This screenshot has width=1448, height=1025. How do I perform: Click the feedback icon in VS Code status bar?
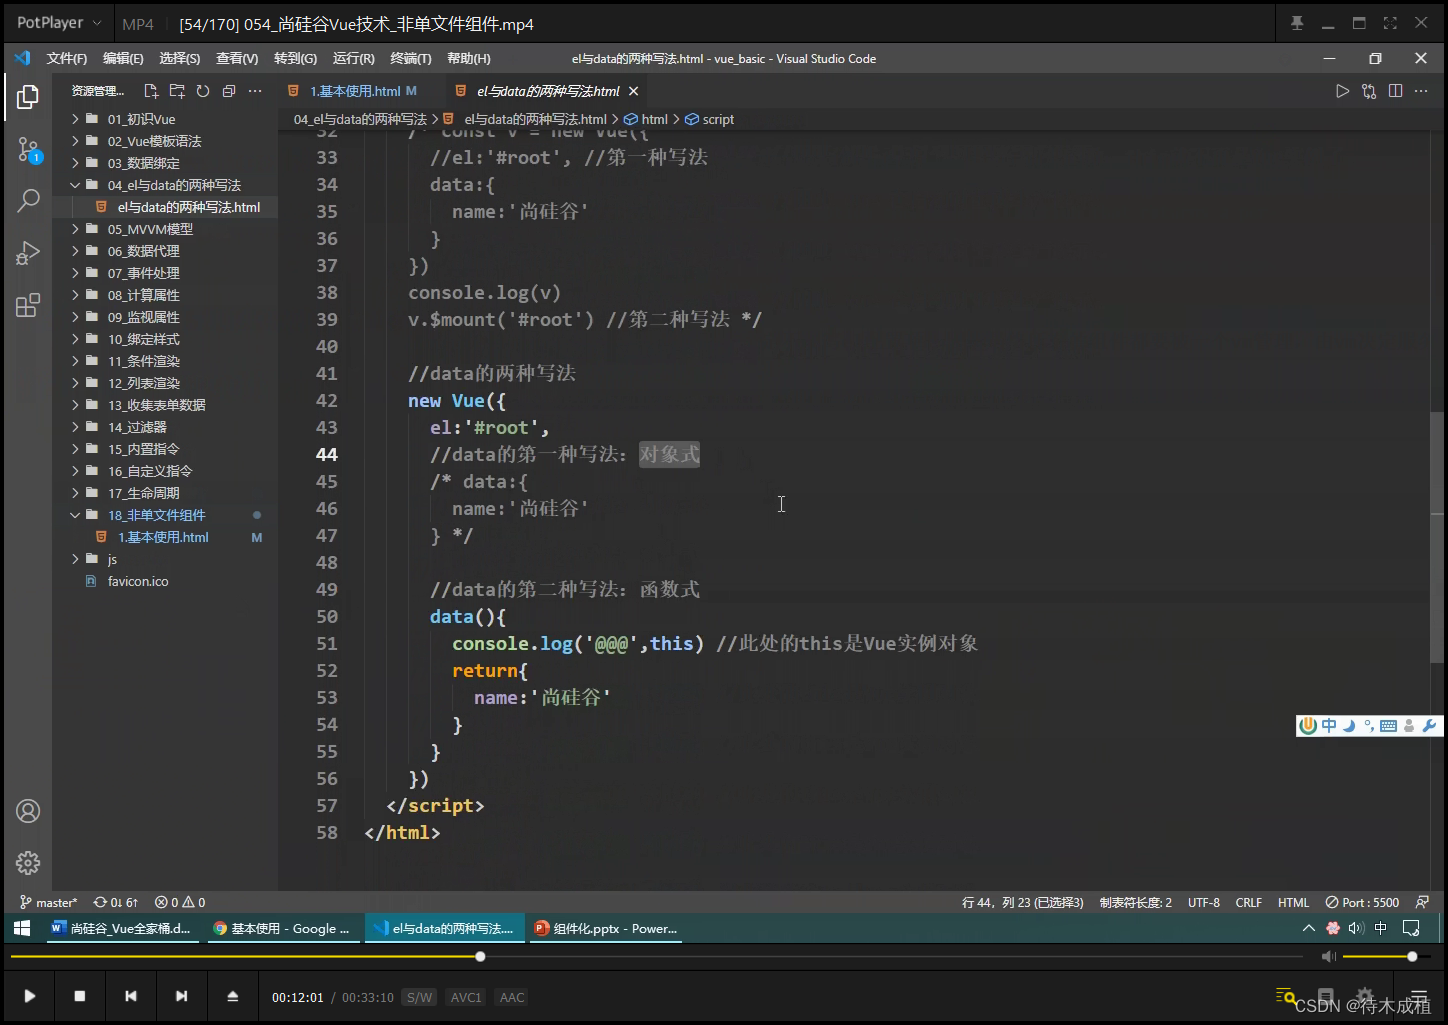tap(1422, 902)
